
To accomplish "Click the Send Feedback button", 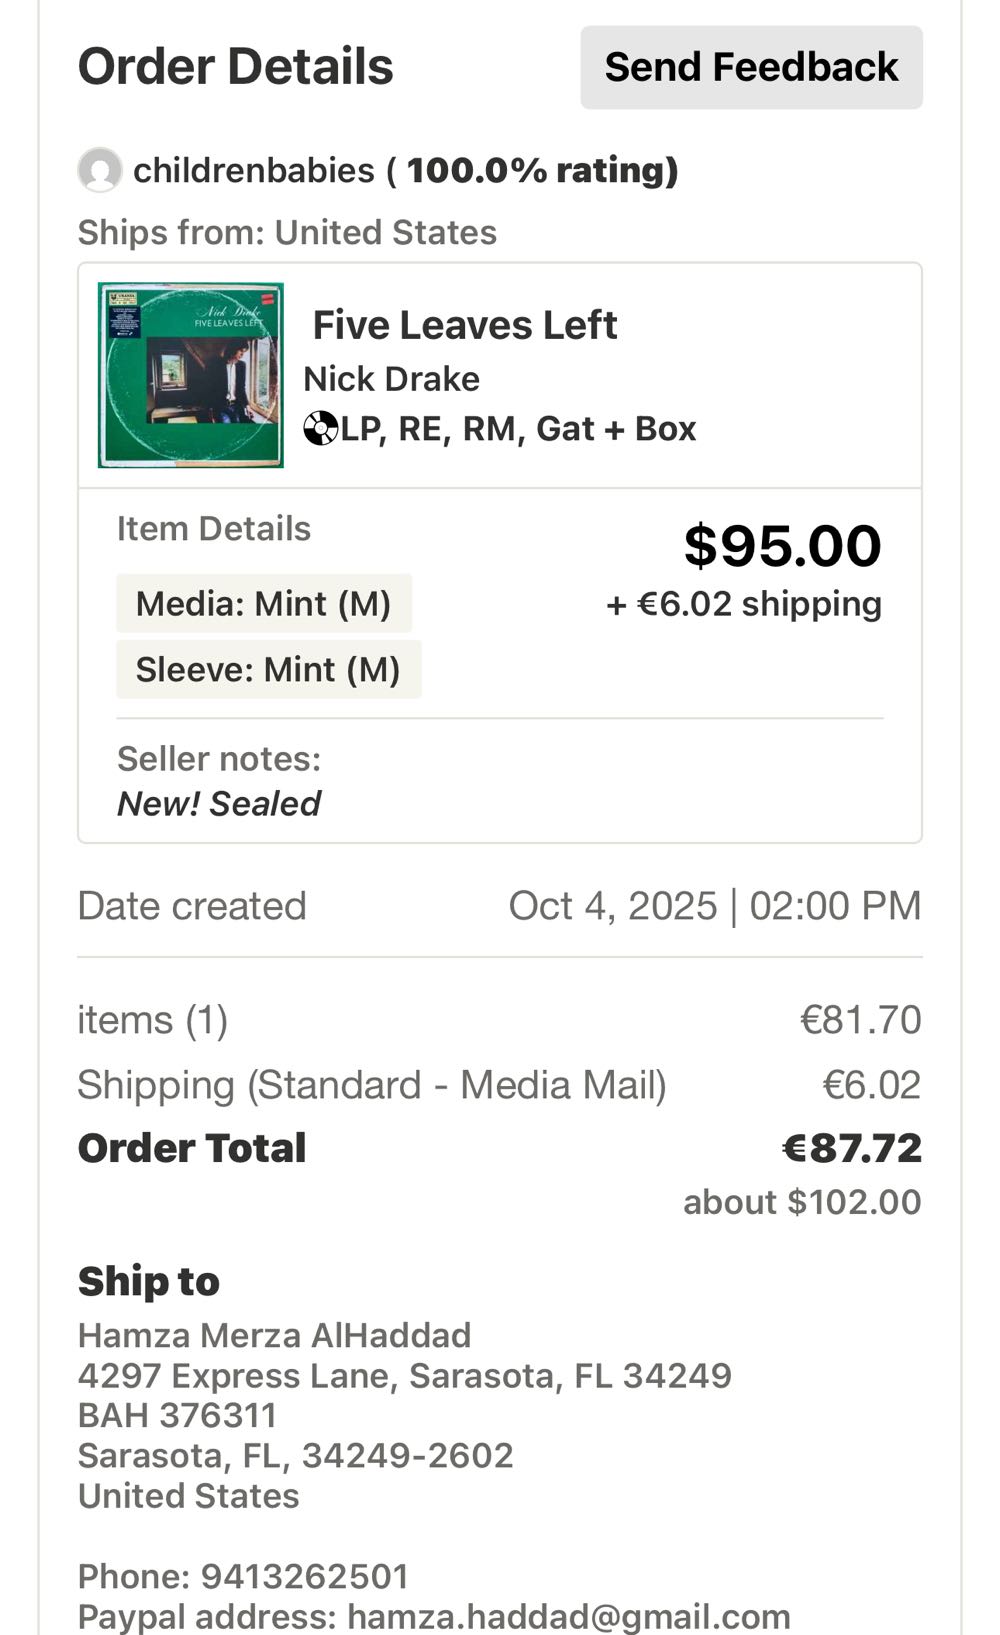I will tap(751, 66).
